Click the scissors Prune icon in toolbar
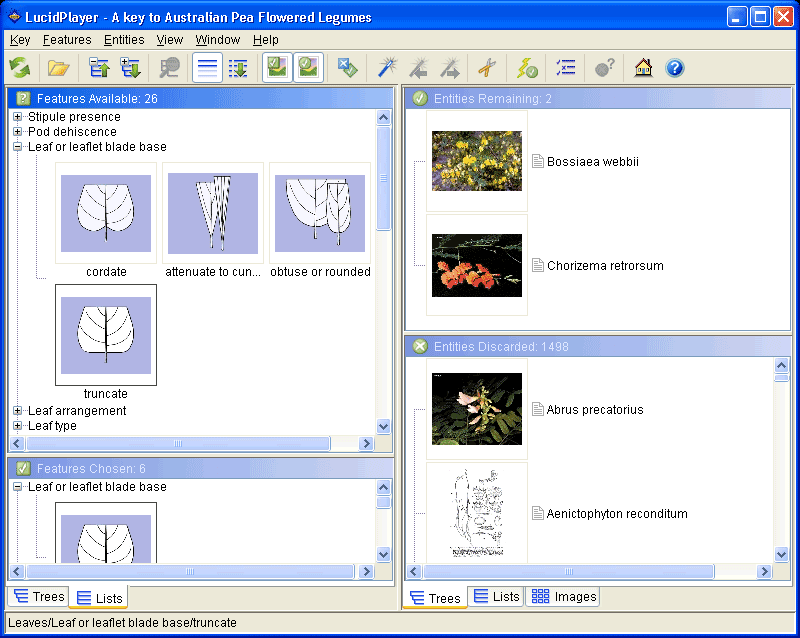 486,68
